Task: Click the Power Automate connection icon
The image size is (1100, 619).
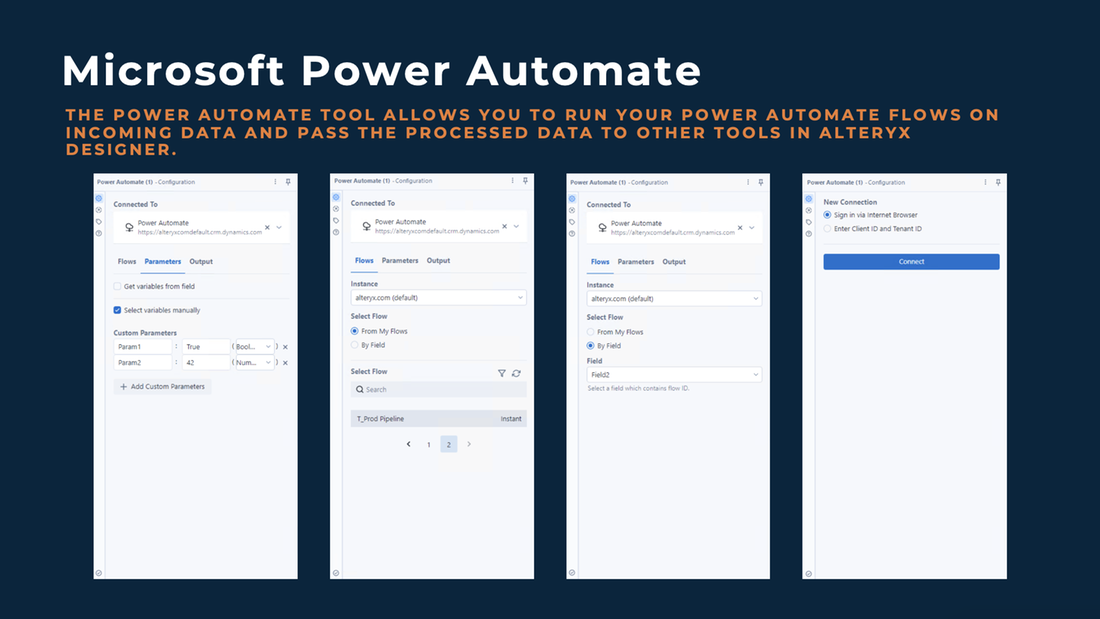Action: coord(130,227)
